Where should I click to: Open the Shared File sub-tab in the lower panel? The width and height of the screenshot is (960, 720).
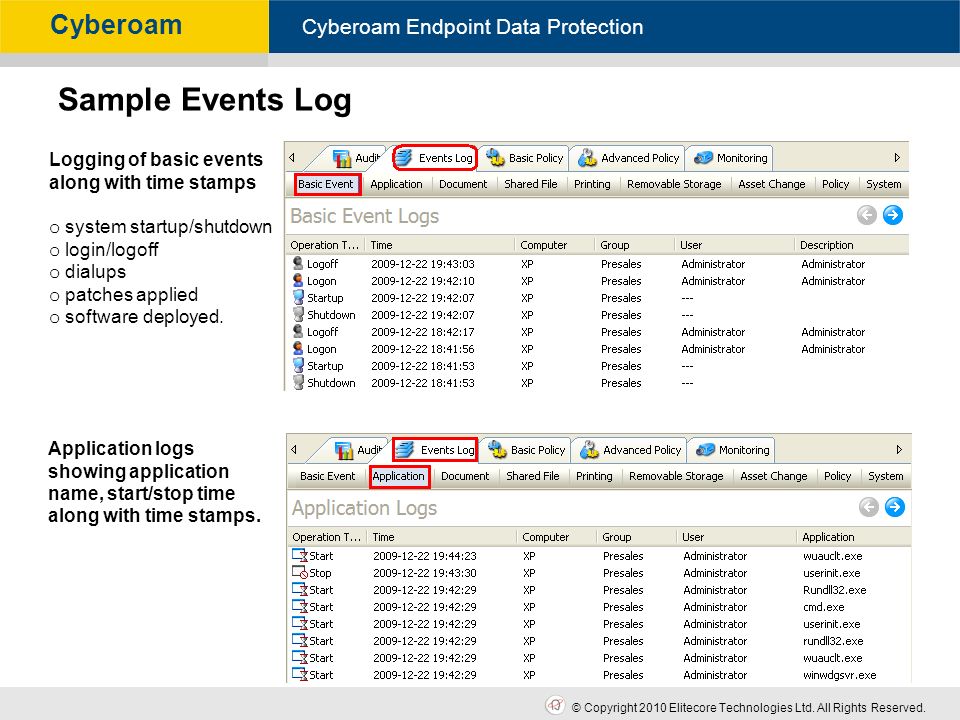tap(533, 476)
